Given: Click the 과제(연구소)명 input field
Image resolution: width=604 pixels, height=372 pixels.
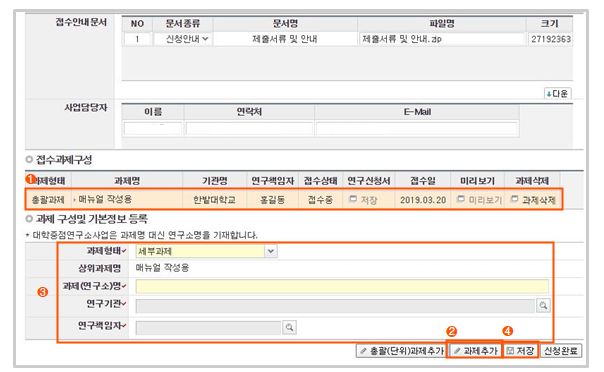Looking at the screenshot, I should (x=342, y=287).
